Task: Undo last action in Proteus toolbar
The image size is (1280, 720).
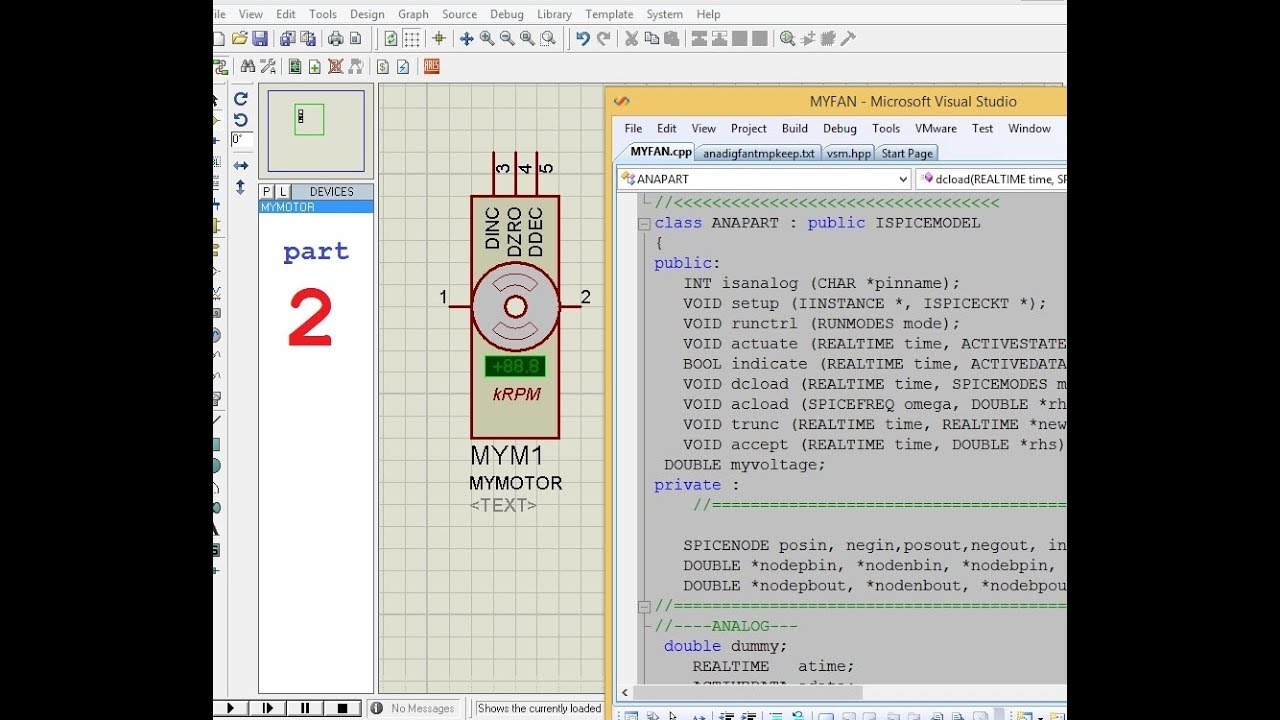Action: pos(583,39)
